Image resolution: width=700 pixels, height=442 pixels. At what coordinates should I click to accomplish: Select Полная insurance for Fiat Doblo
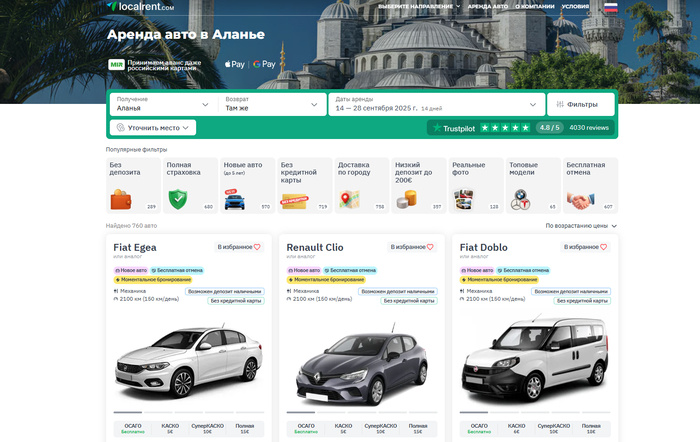591,429
